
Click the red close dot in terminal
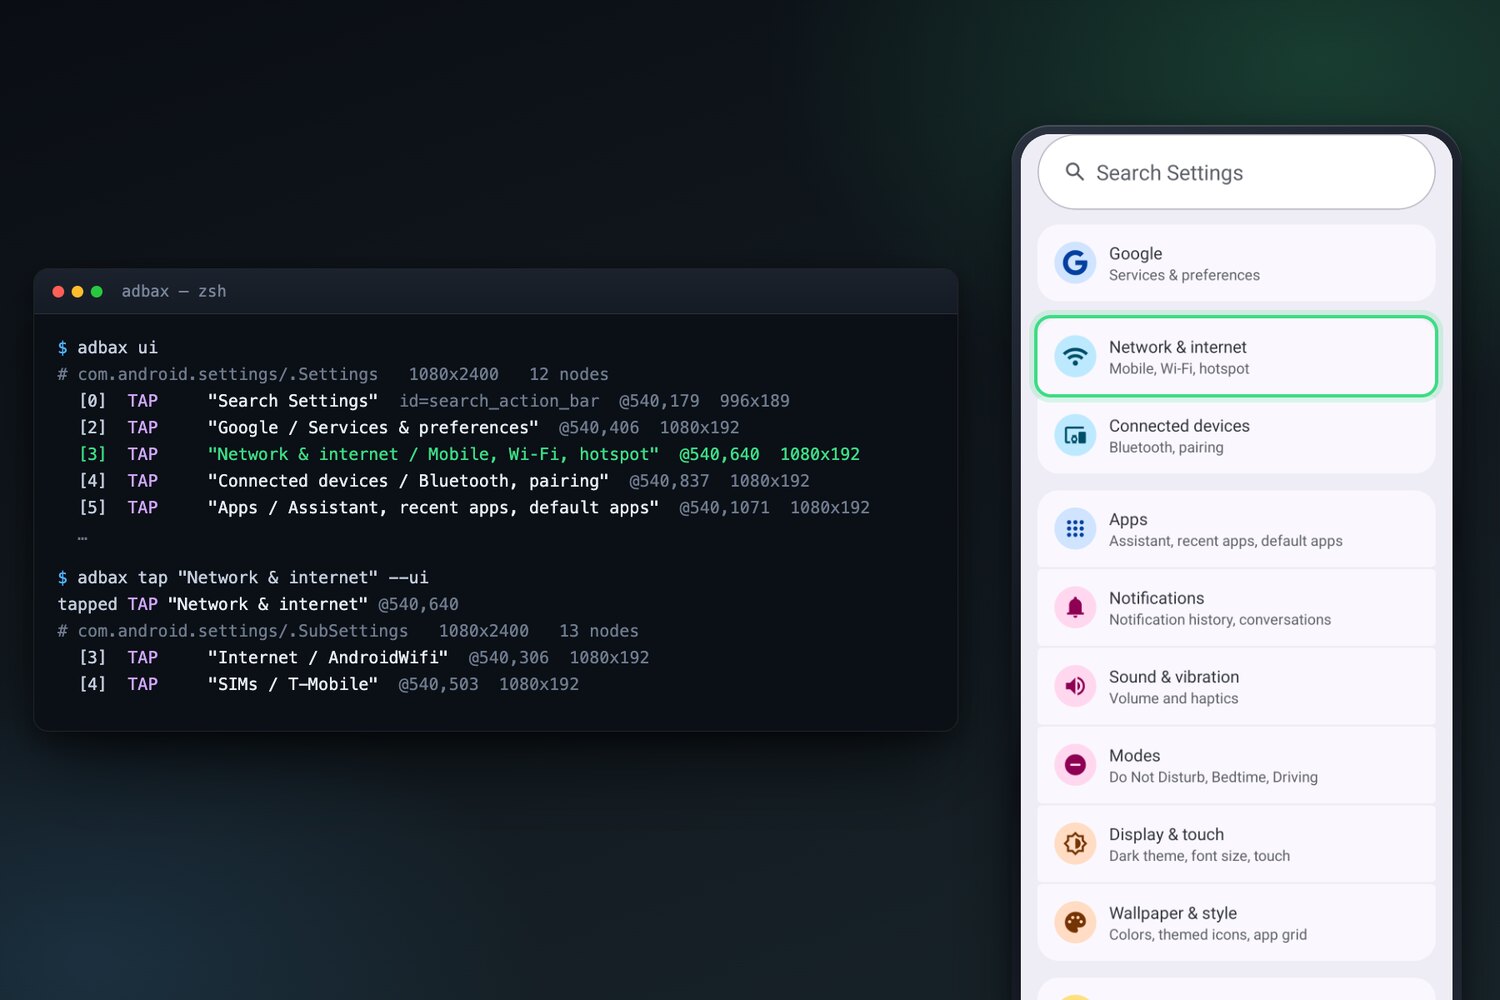point(58,291)
